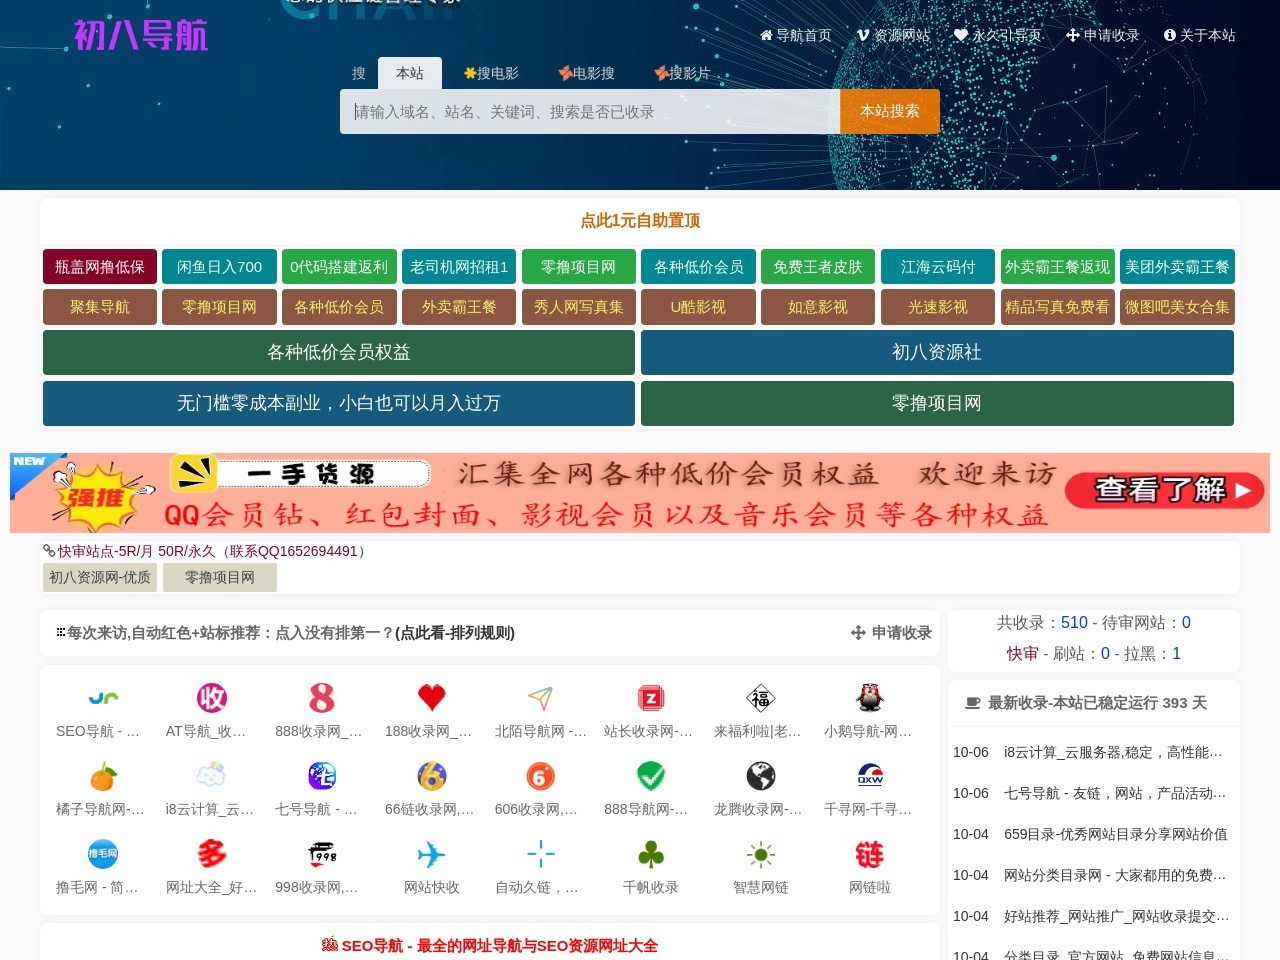Click the 查看了解 banner button
Viewport: 1280px width, 960px height.
[1163, 491]
